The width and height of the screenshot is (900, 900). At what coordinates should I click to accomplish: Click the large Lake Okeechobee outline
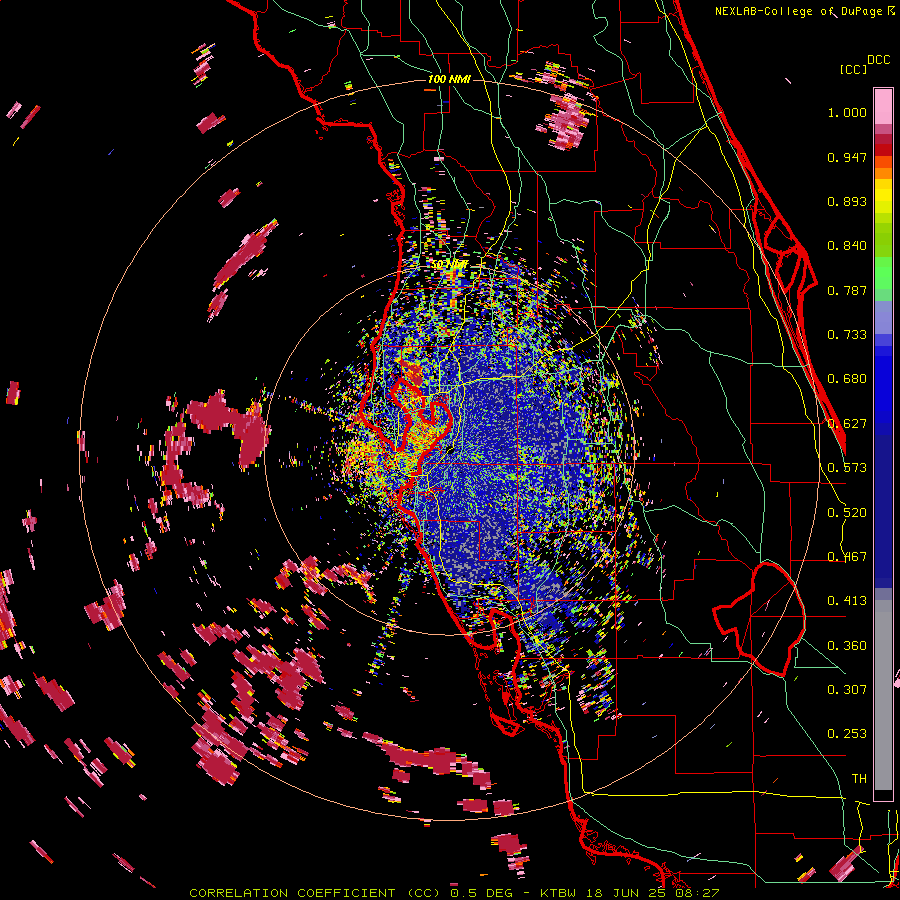[759, 619]
